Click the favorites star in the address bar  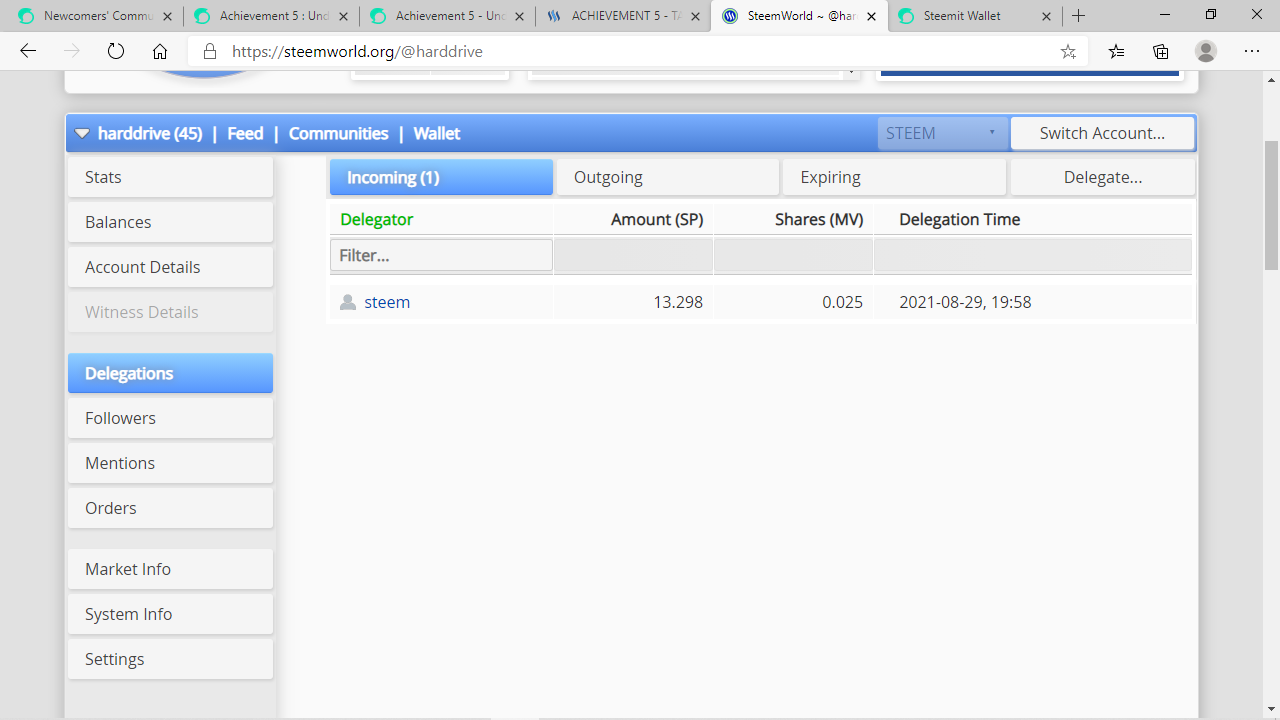[1068, 51]
